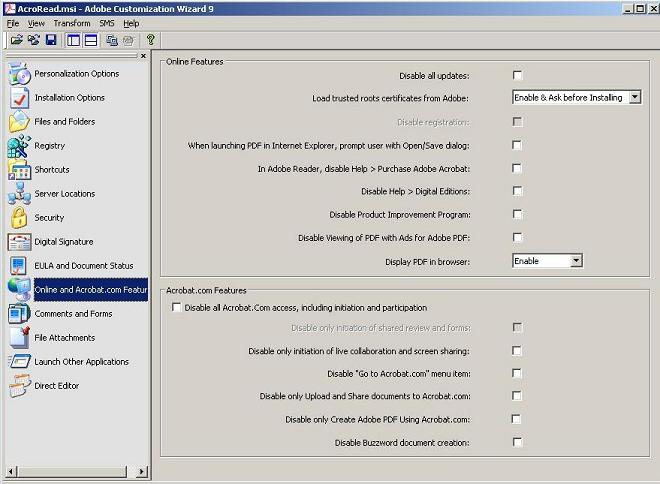Viewport: 660px width, 484px height.
Task: Select Comments and Forms in the sidebar
Action: (x=73, y=314)
